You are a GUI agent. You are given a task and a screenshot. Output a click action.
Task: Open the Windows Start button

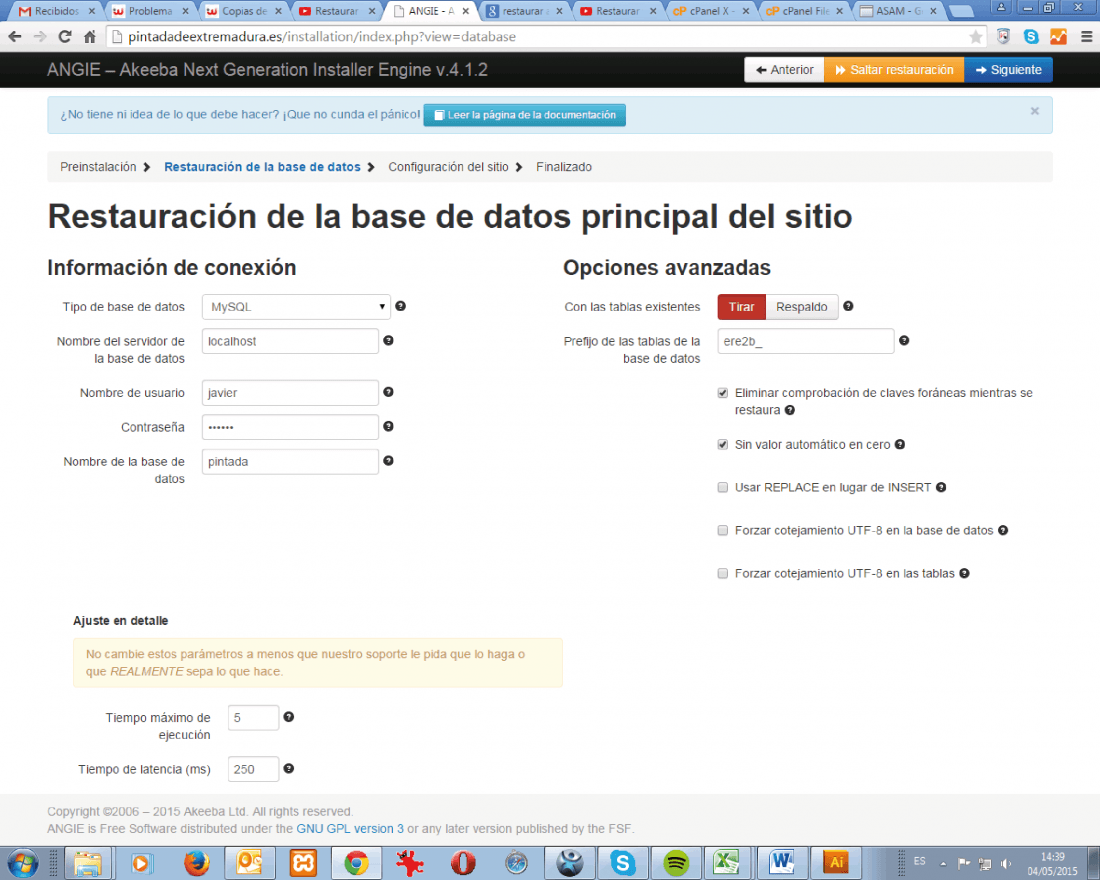(22, 862)
